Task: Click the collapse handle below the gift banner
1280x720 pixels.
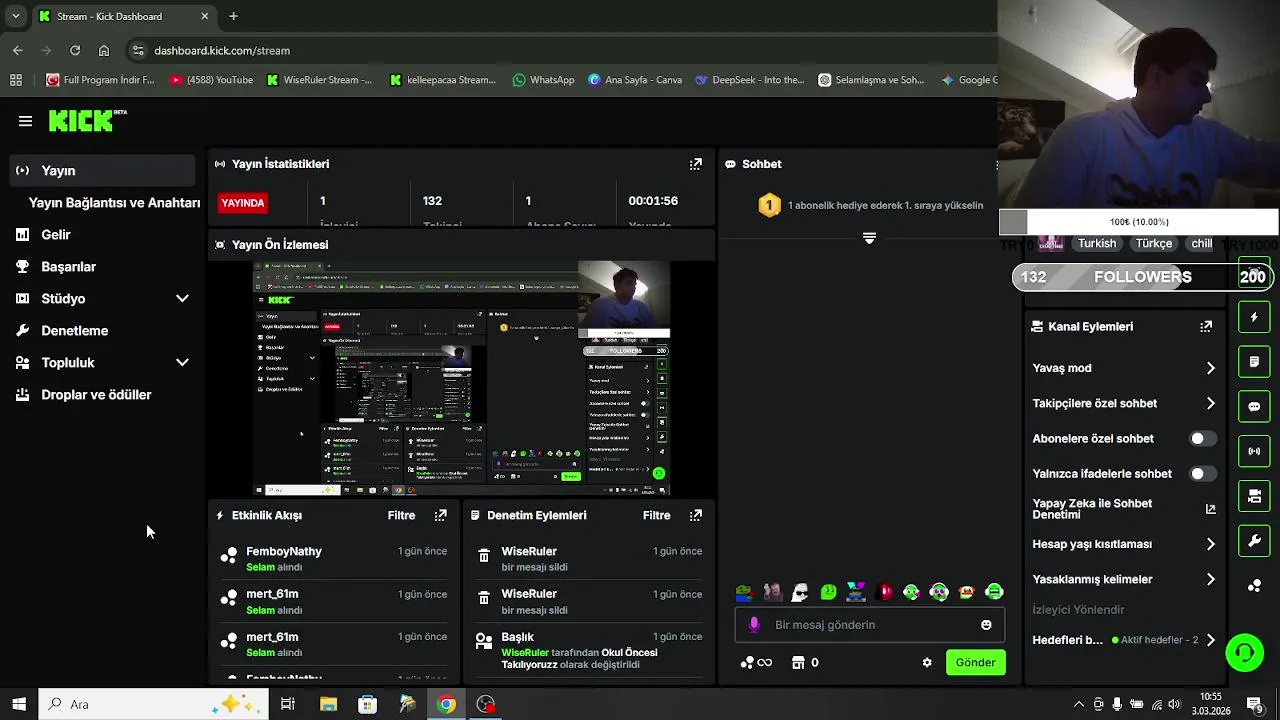Action: tap(869, 238)
